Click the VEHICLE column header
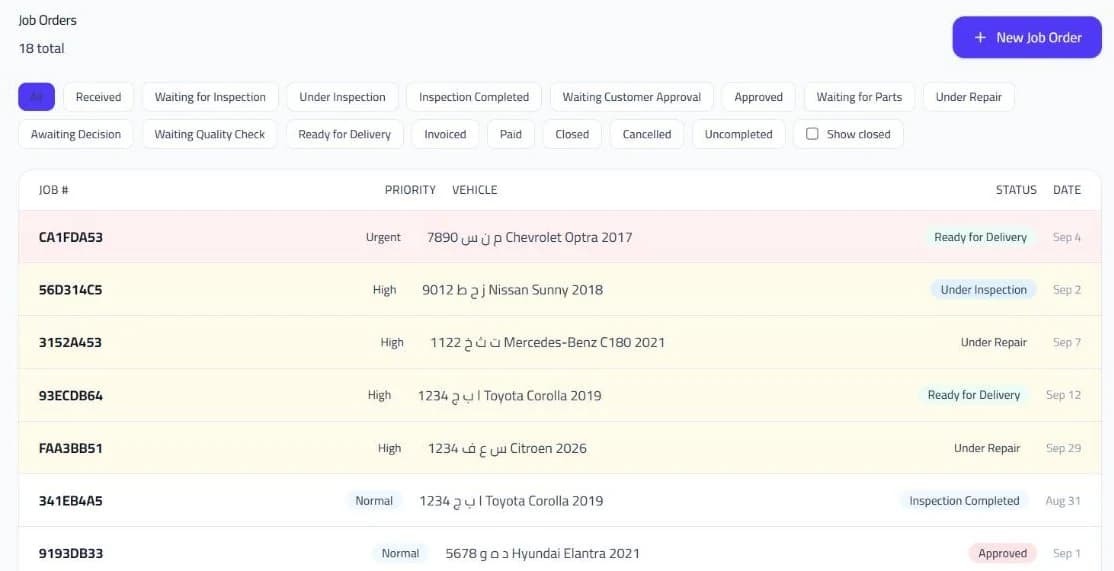Screen dimensions: 1114x571 475,190
